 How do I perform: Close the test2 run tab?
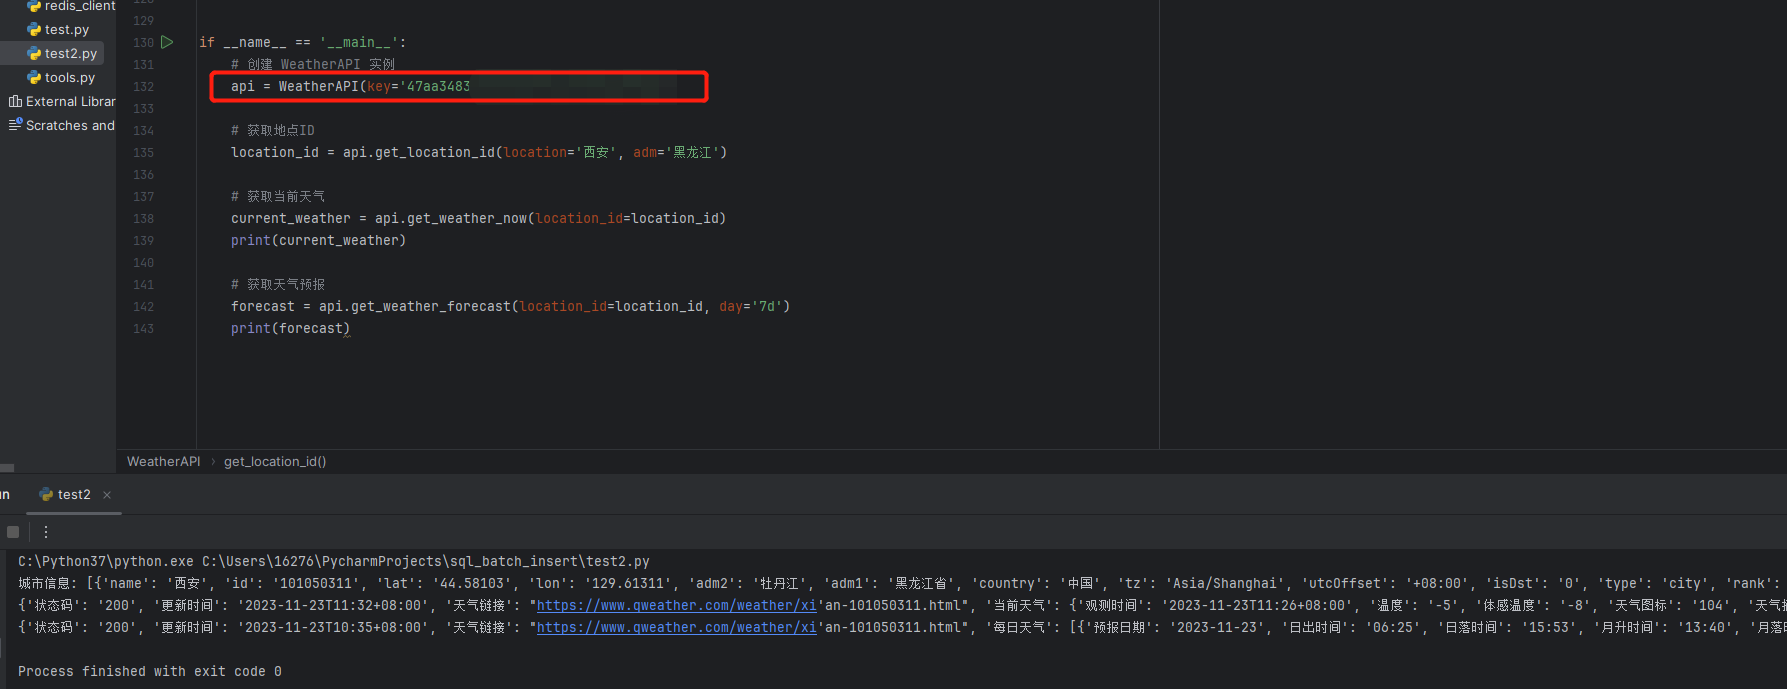pos(107,495)
